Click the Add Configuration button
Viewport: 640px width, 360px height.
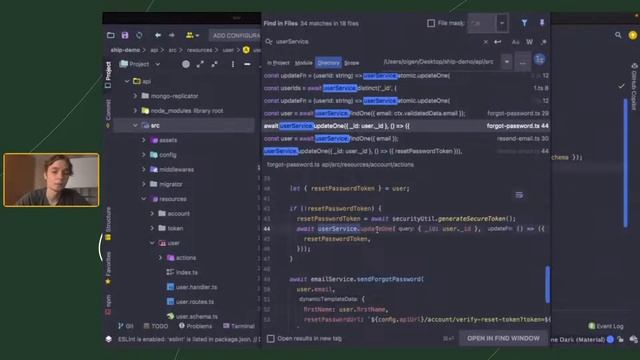coord(236,36)
